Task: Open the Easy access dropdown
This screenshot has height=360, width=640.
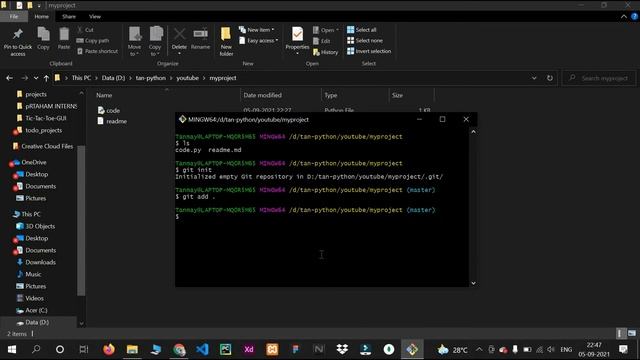Action: click(259, 40)
